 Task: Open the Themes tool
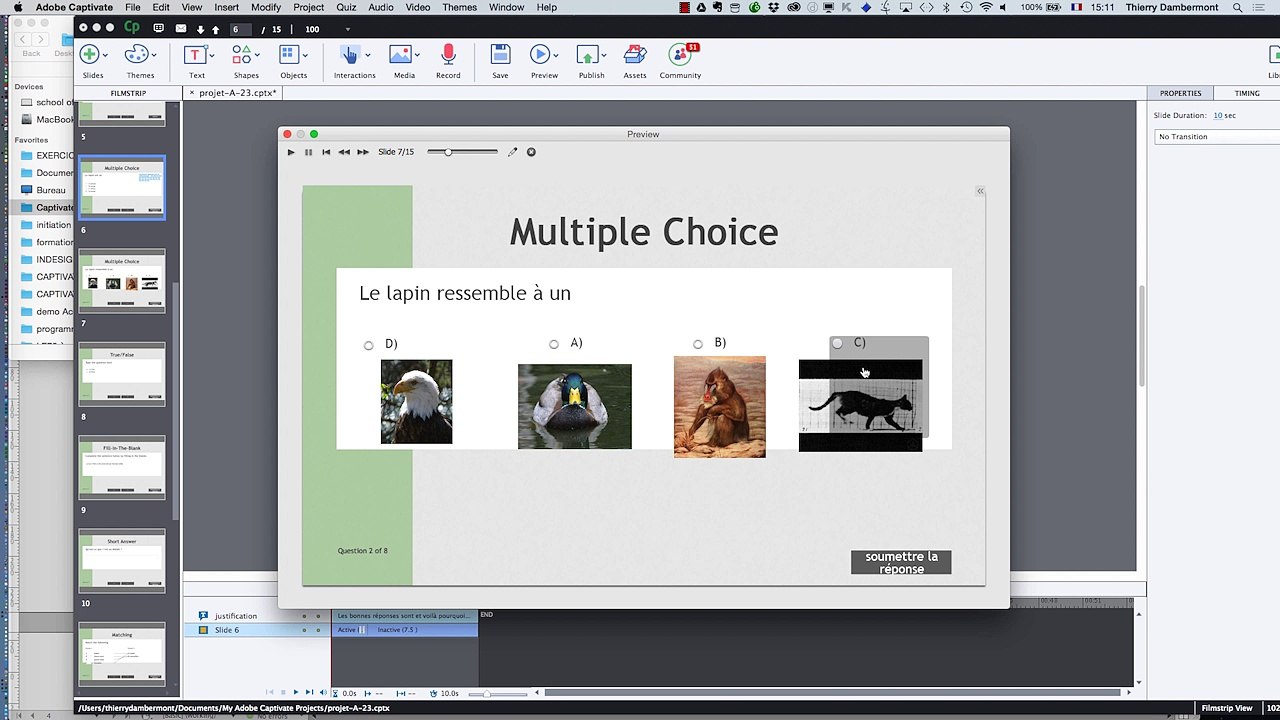pos(137,55)
